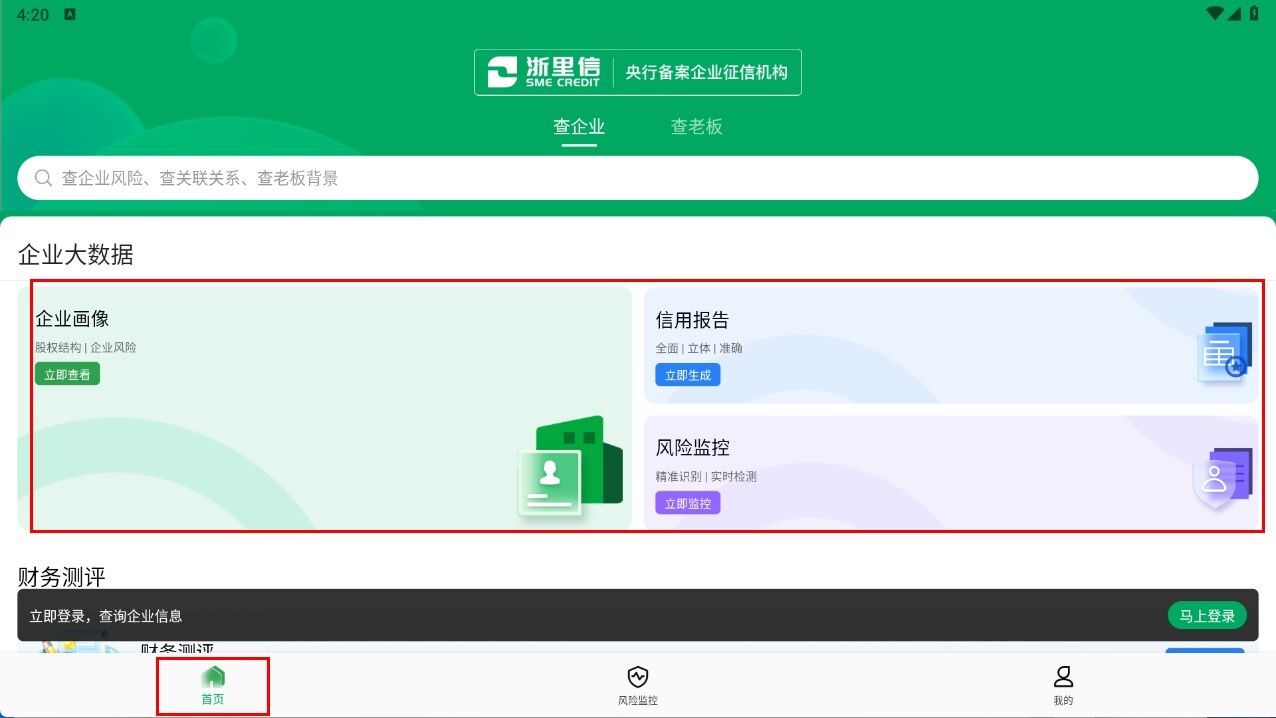Switch to the 查老板 tab
This screenshot has height=718, width=1276.
tap(696, 127)
